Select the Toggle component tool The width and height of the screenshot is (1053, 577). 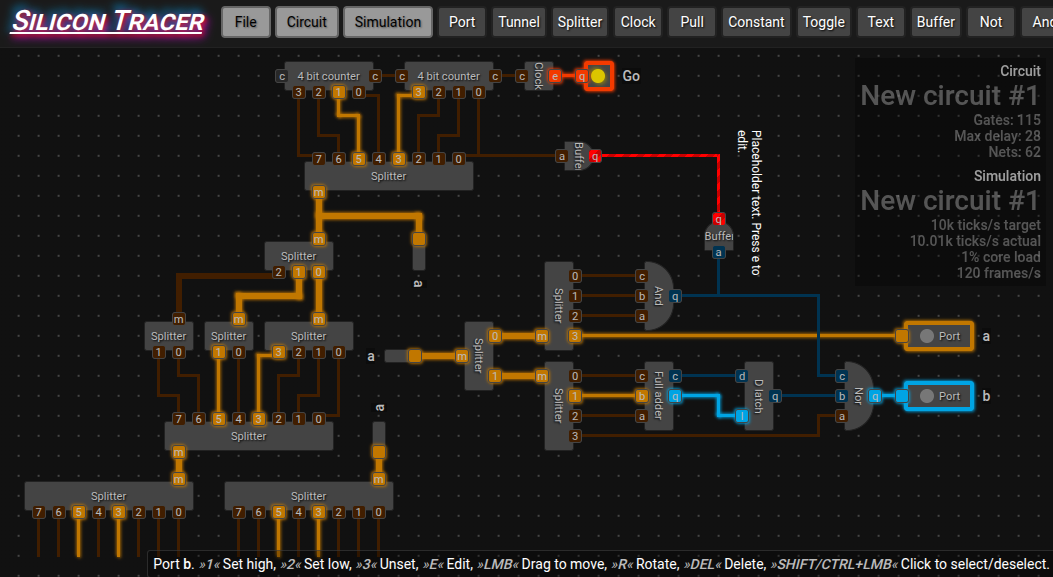(824, 22)
